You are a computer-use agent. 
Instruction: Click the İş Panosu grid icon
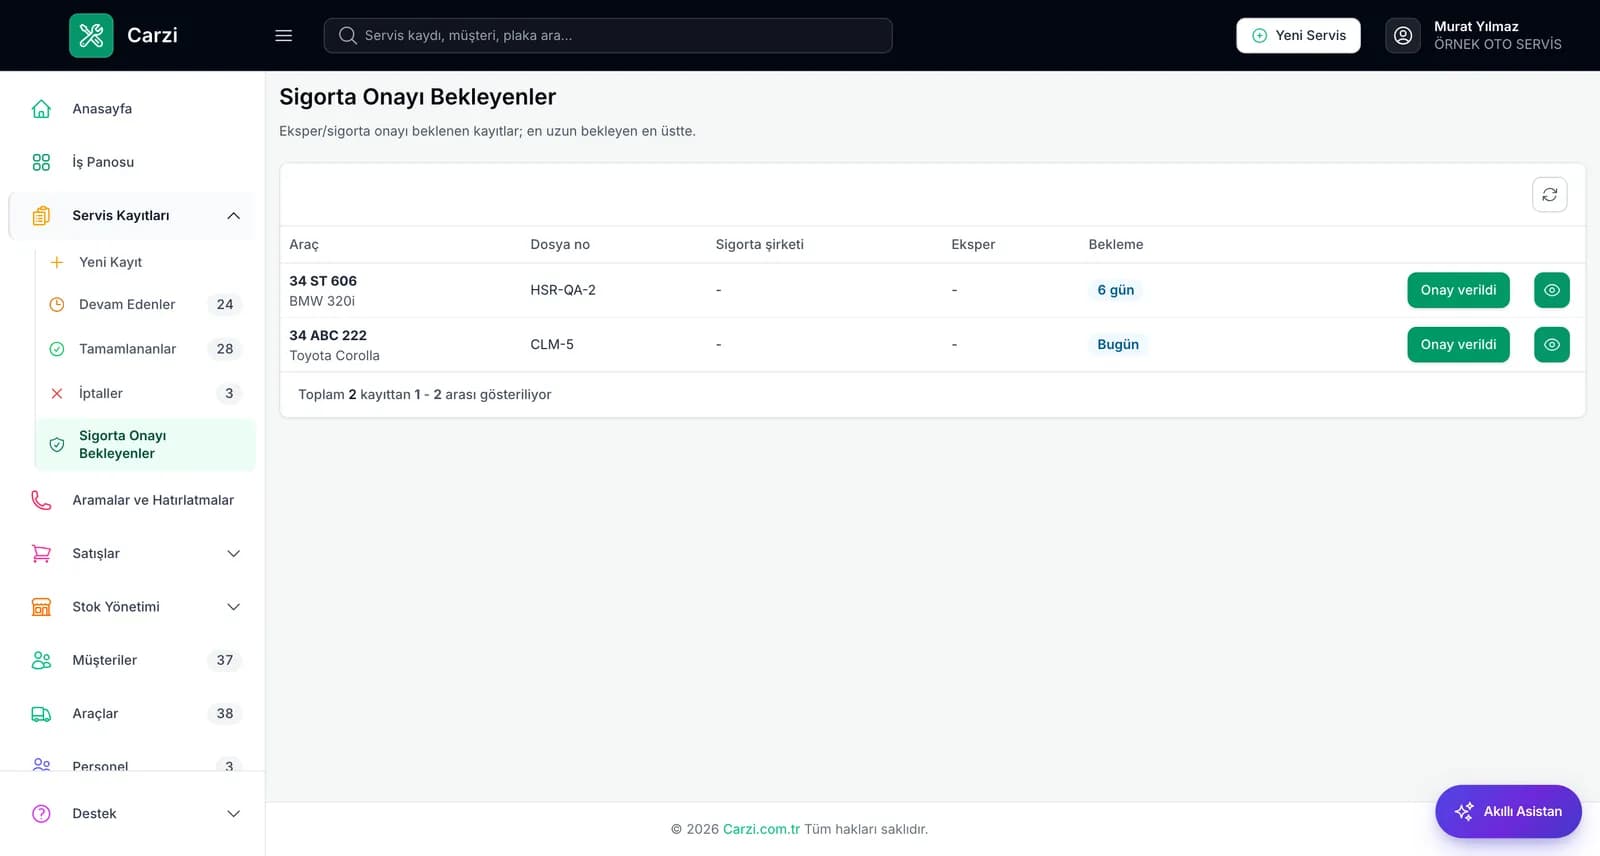click(x=41, y=162)
